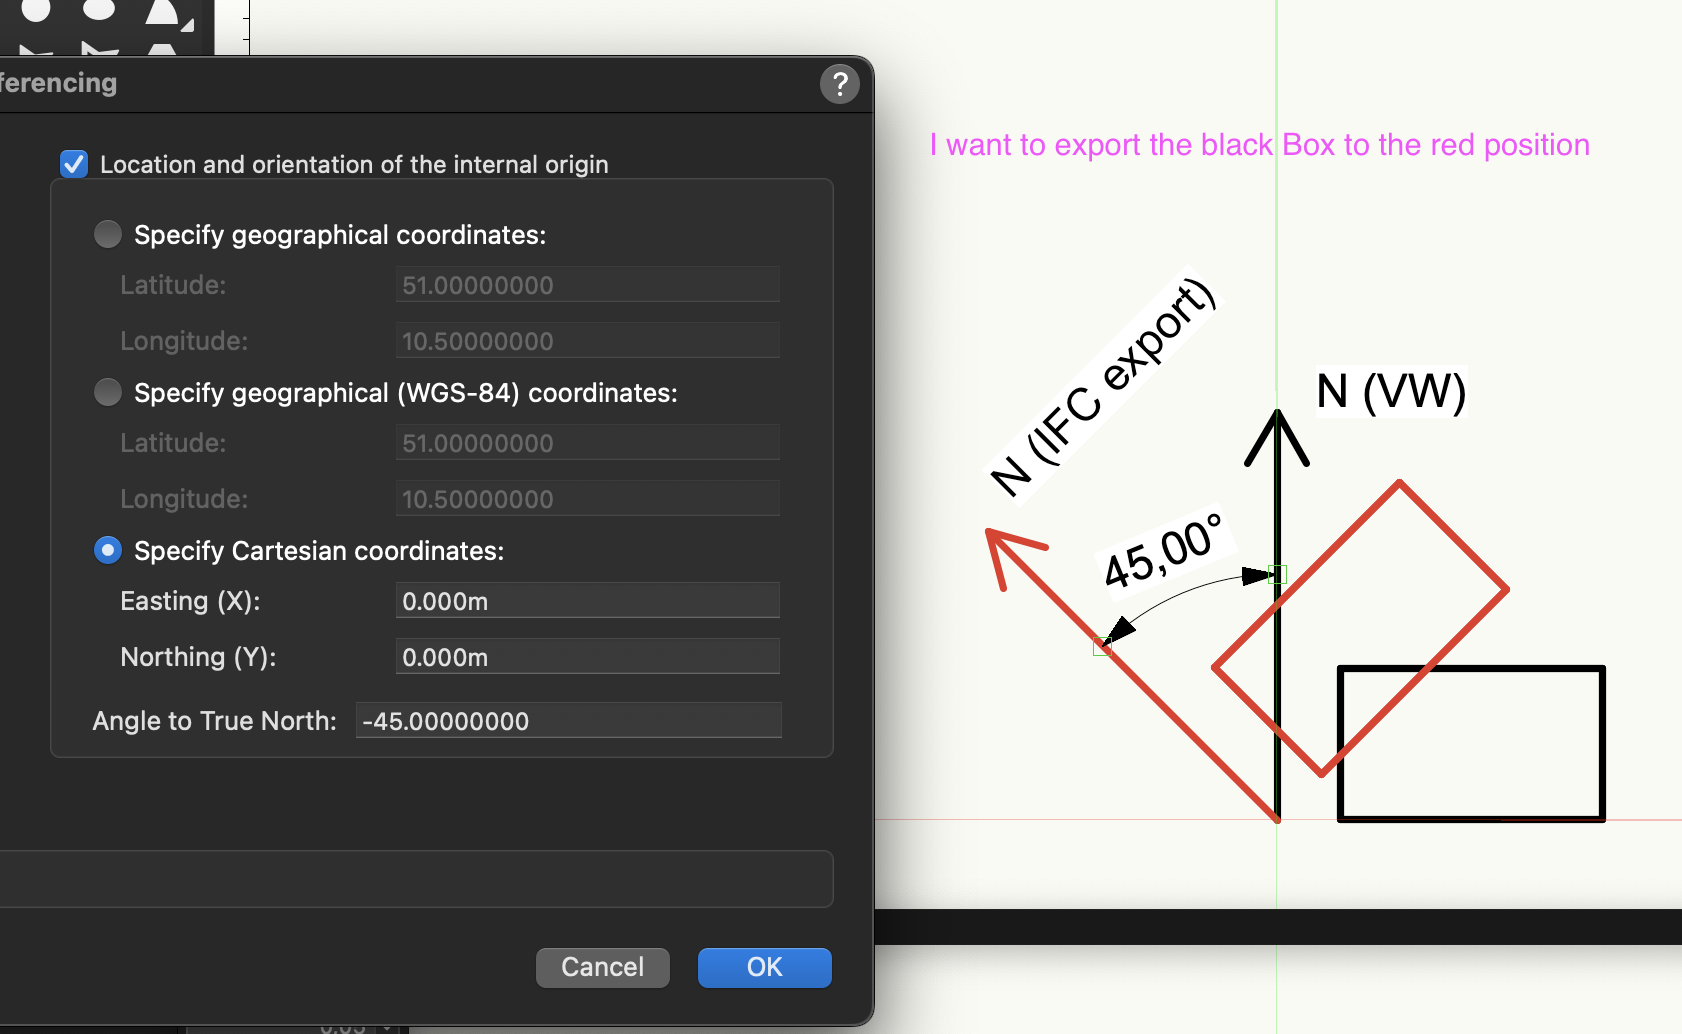Open help via the question mark icon

[x=839, y=84]
